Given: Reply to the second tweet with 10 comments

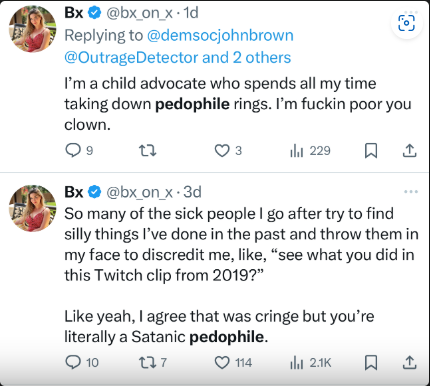Looking at the screenshot, I should click(x=82, y=362).
